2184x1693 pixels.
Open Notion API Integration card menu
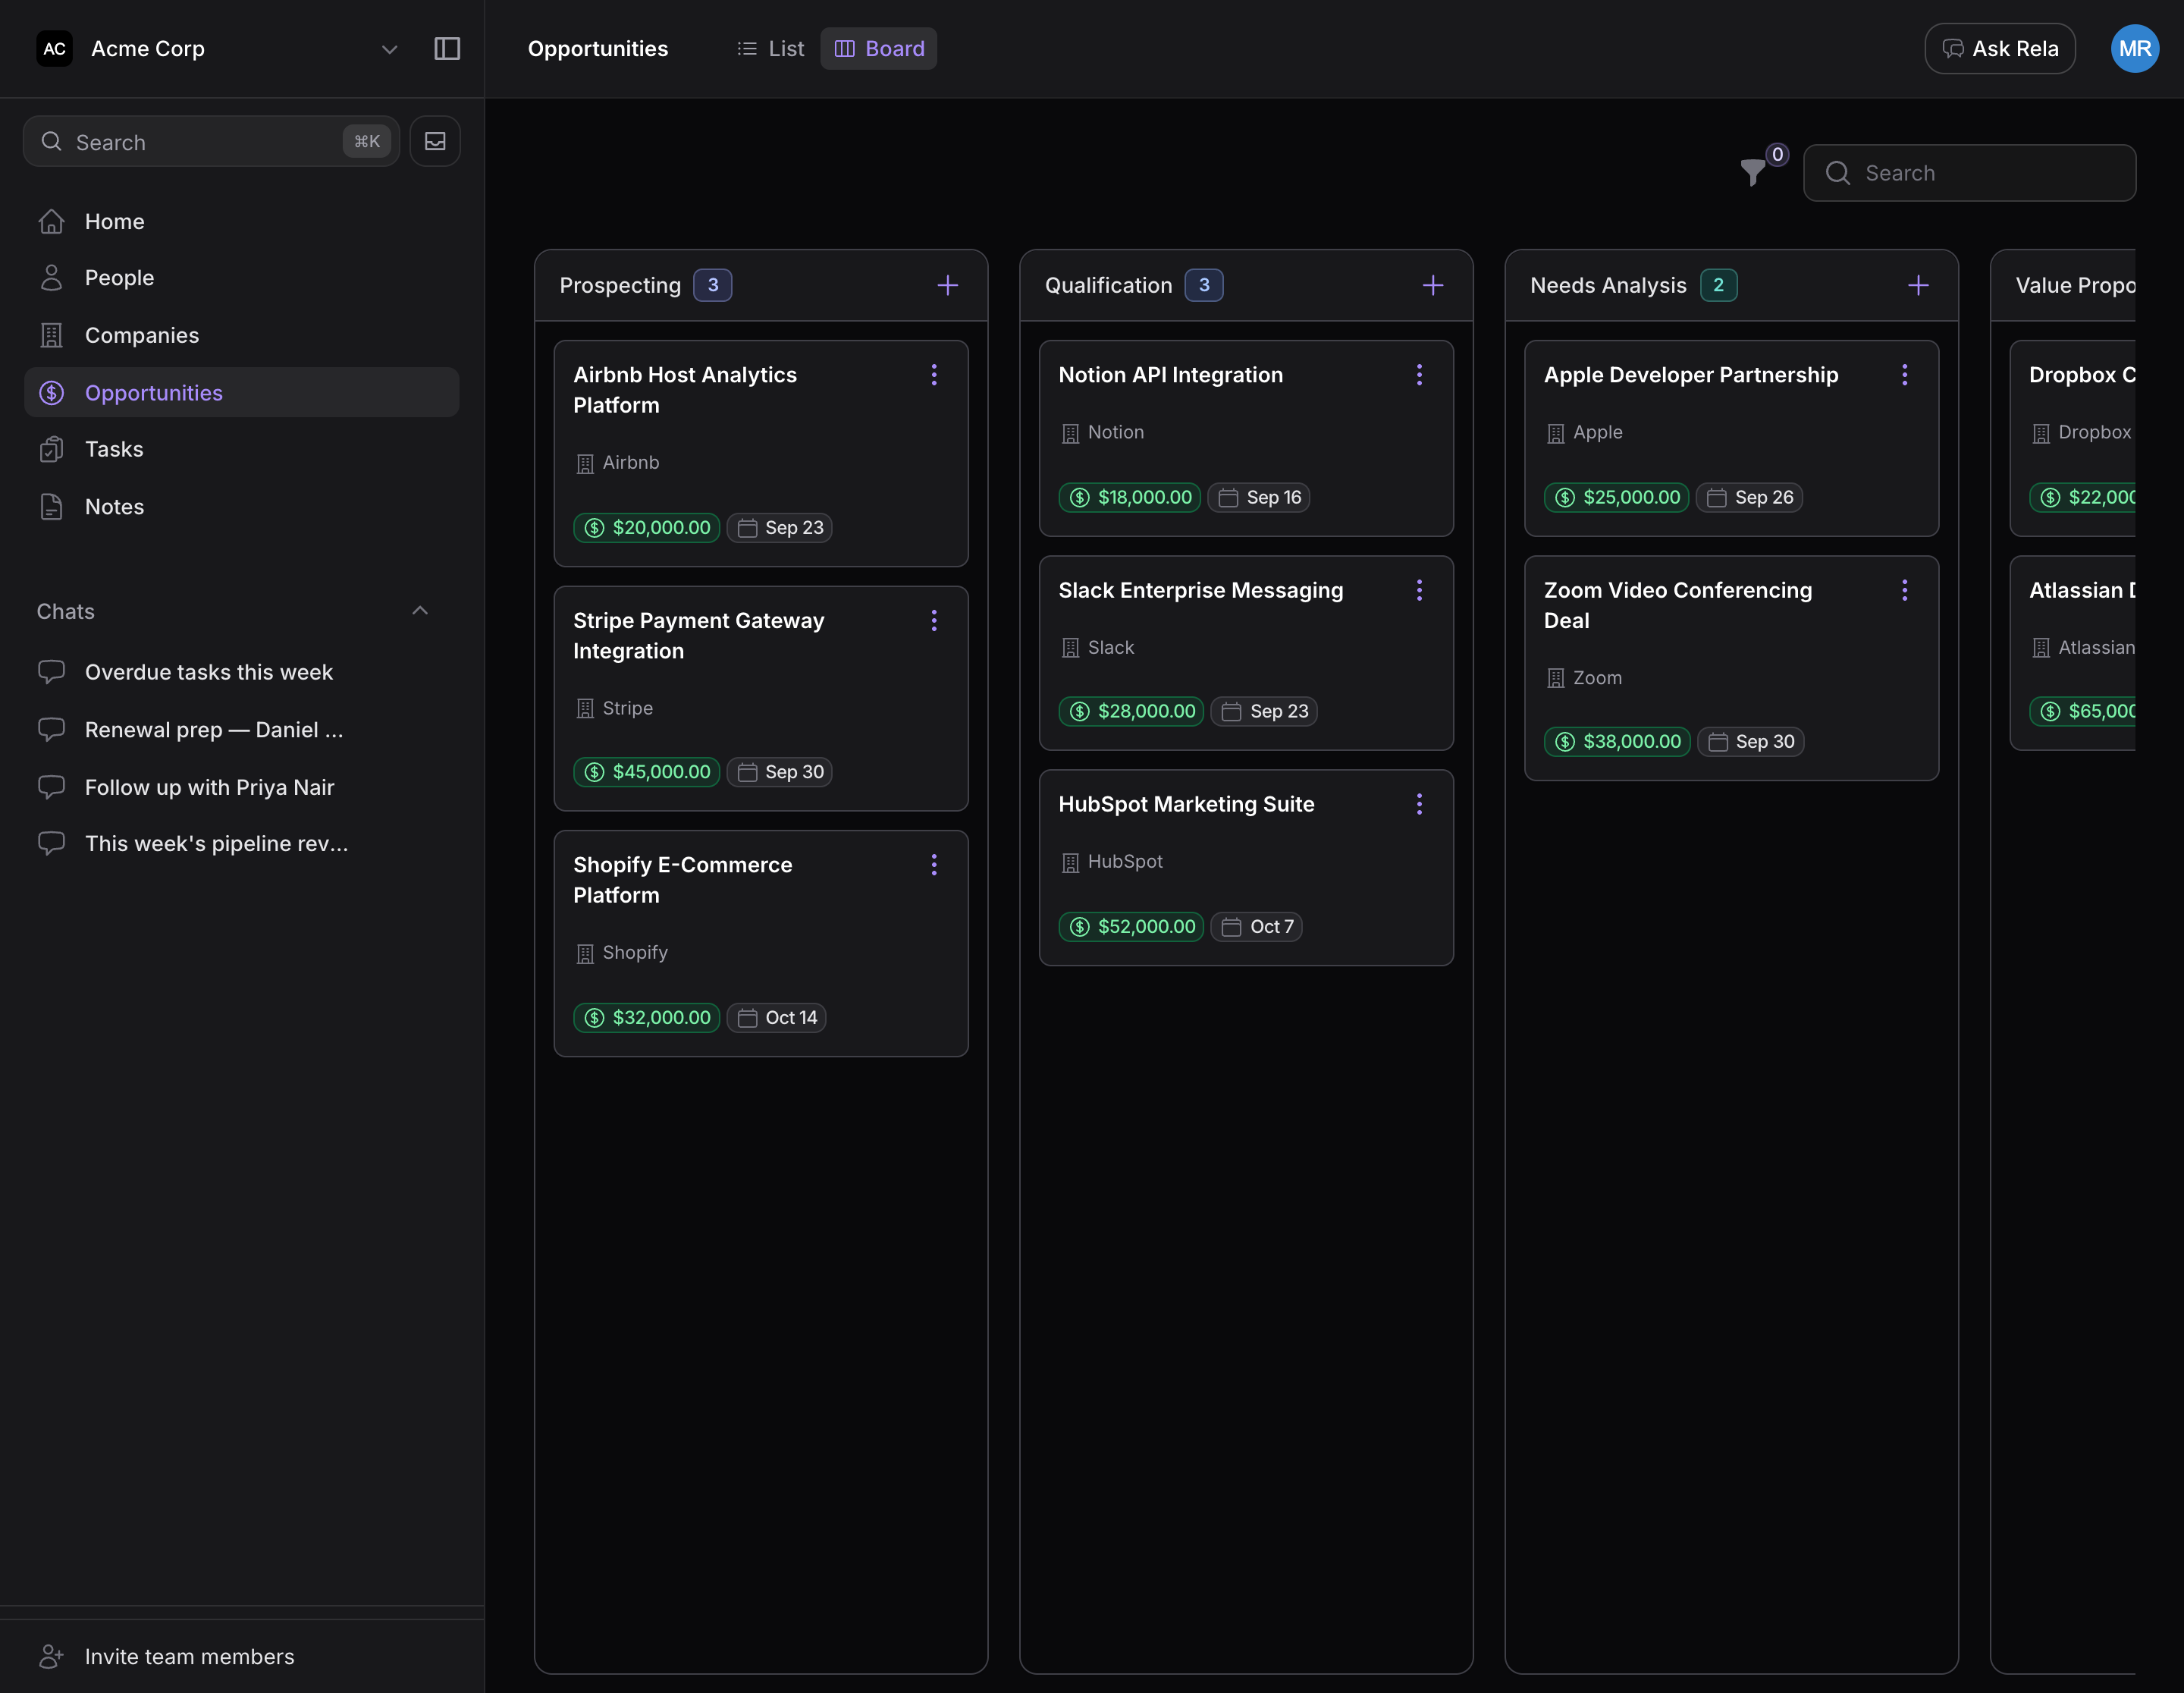coord(1419,375)
